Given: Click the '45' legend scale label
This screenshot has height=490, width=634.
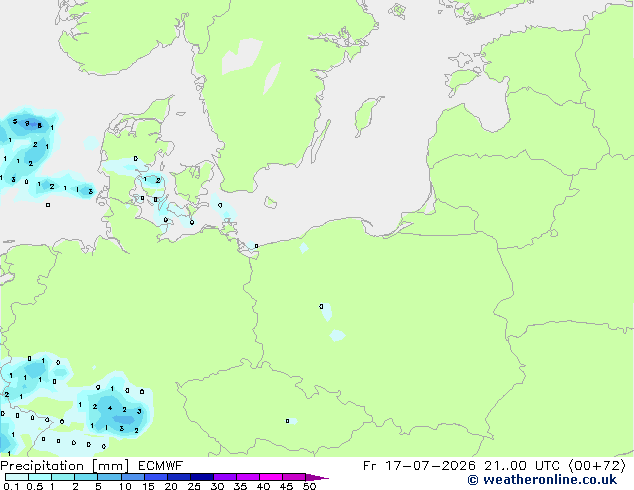Looking at the screenshot, I should [286, 486].
